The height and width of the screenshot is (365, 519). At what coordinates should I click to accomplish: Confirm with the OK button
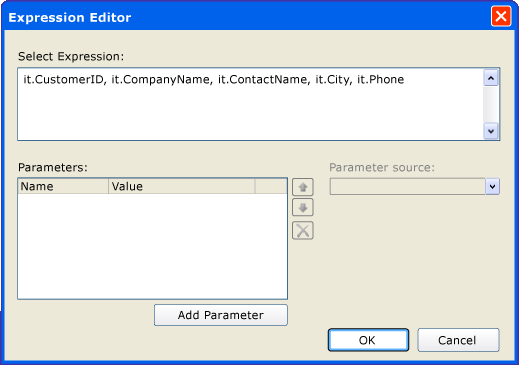click(368, 340)
